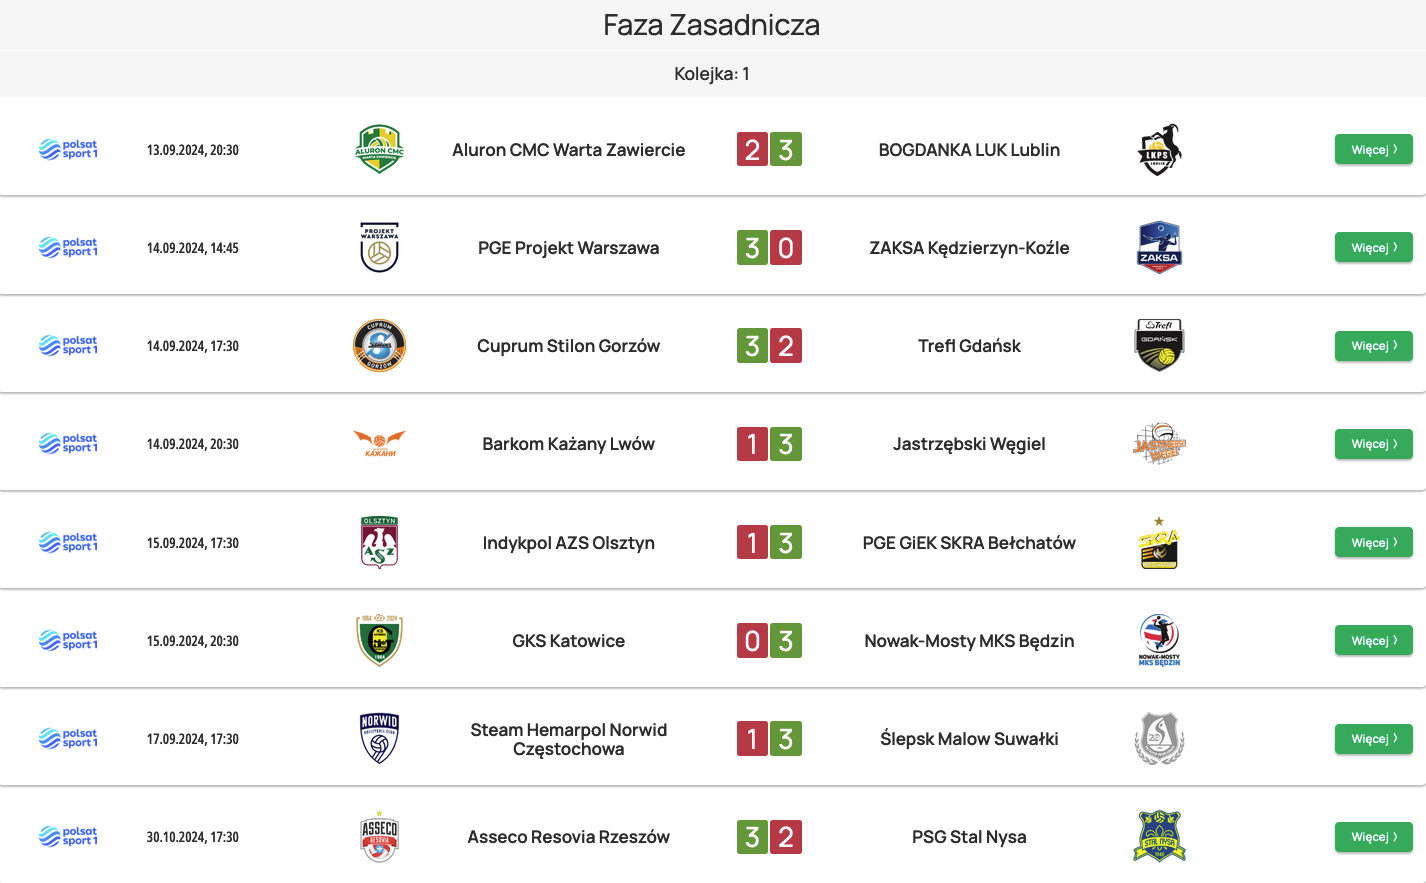
Task: Click the GKS Katowice team crest
Action: click(x=379, y=641)
